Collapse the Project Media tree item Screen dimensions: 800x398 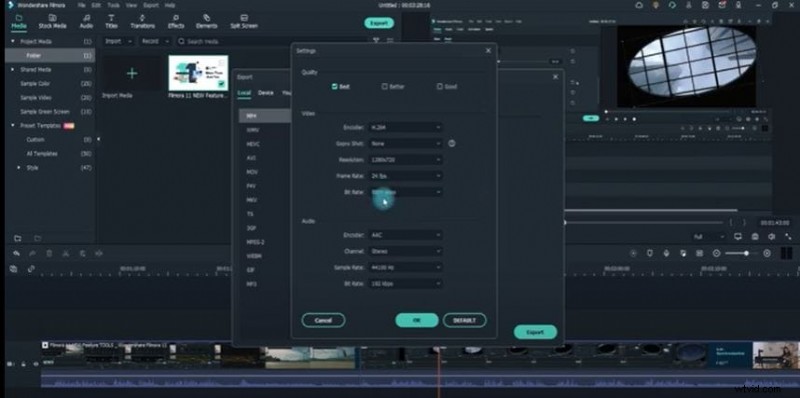tap(13, 41)
